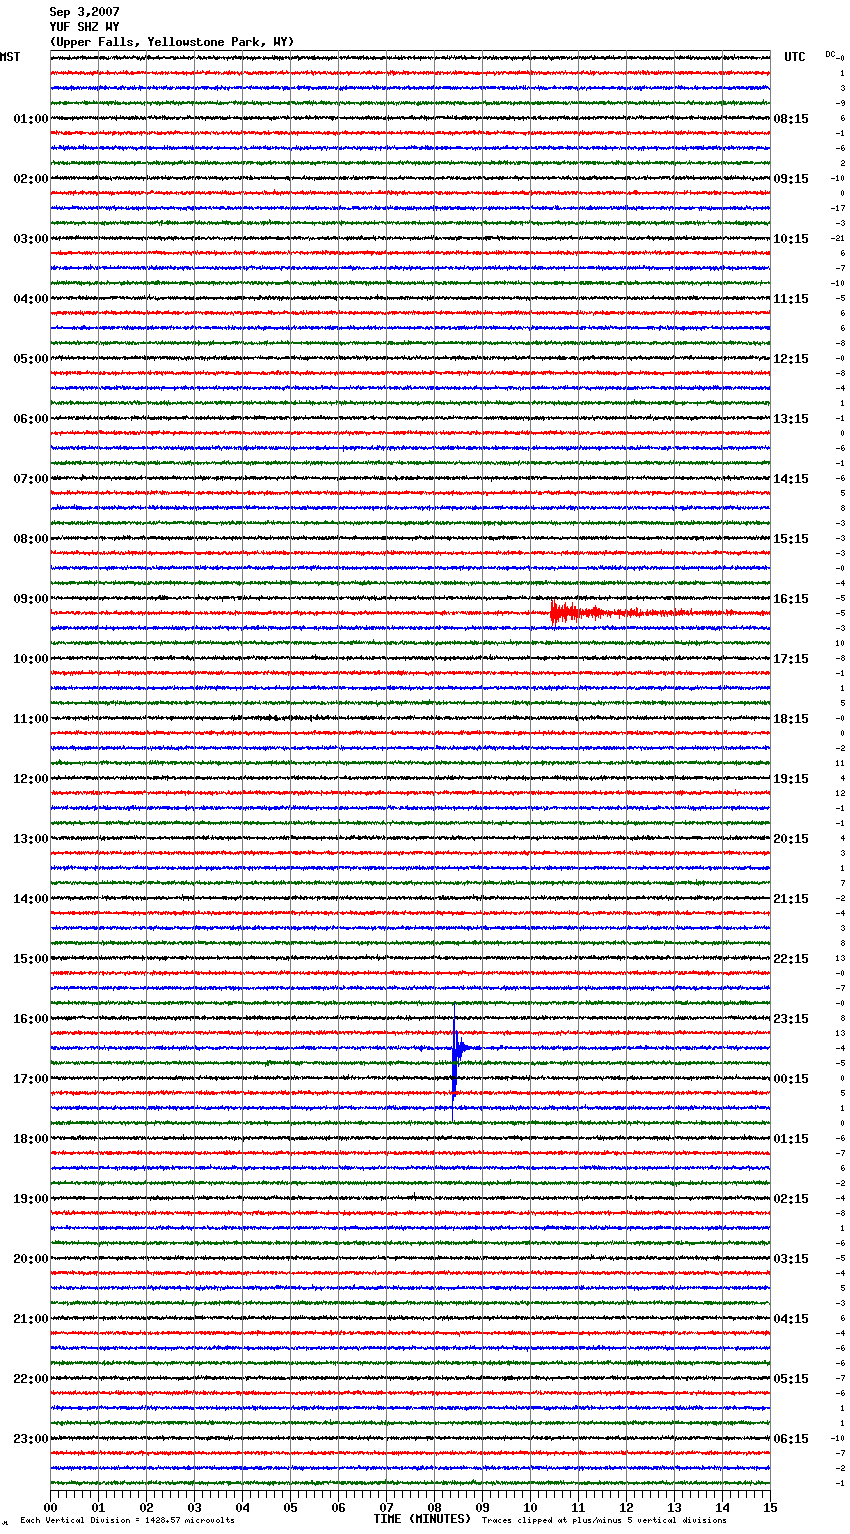Click the 02:15 UTC time label

coord(791,1199)
